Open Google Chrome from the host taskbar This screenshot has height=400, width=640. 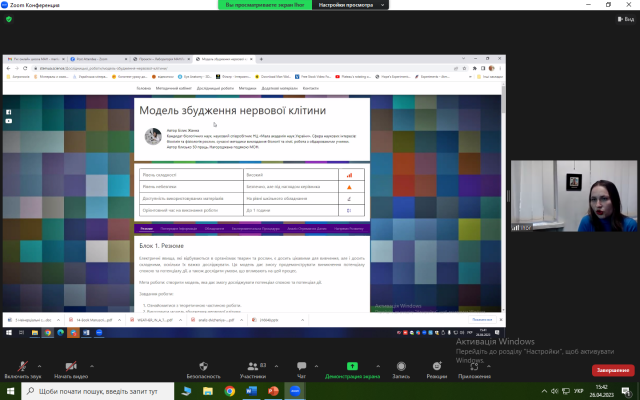click(x=229, y=391)
